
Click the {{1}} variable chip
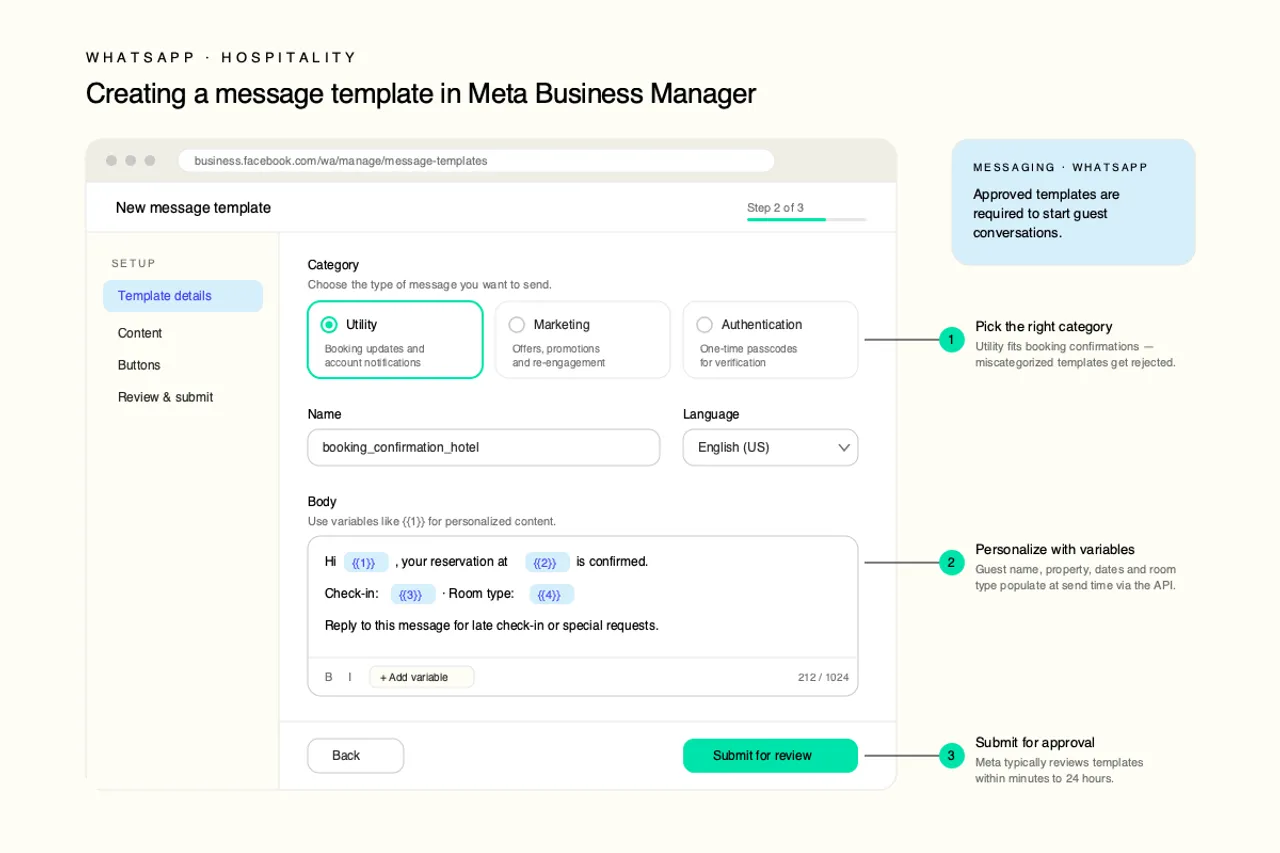click(365, 562)
